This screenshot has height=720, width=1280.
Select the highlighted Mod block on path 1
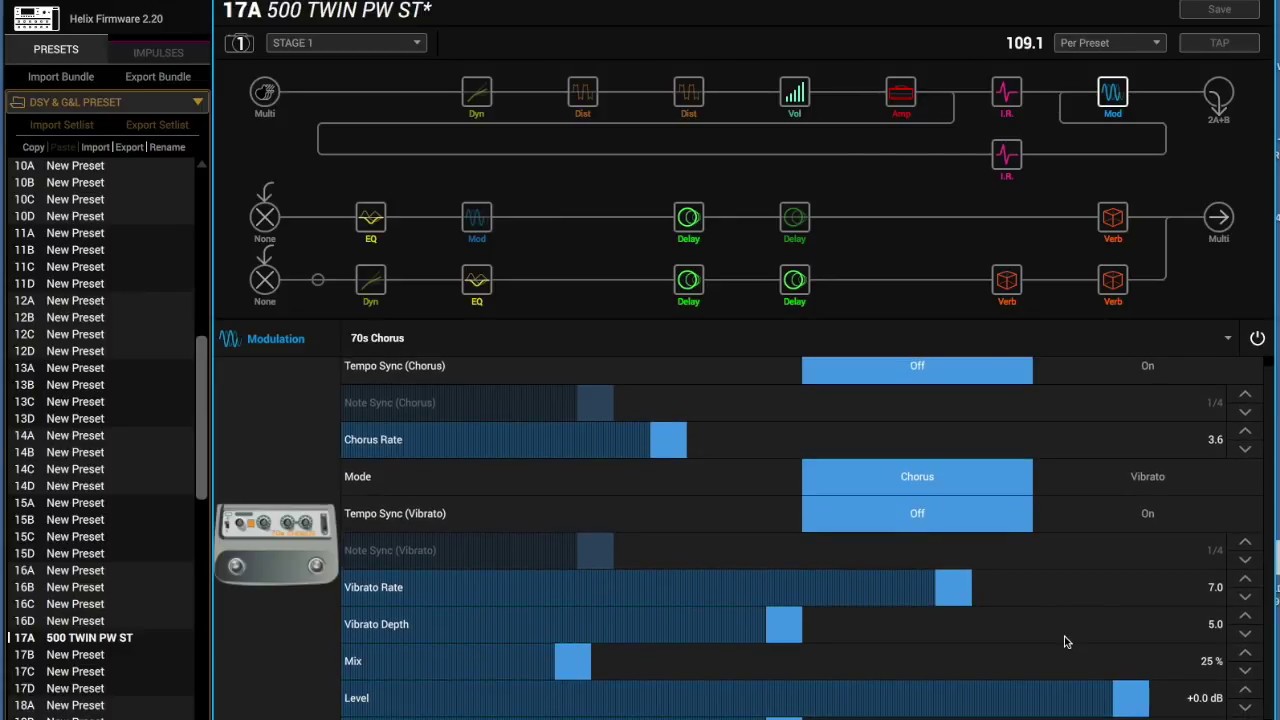pyautogui.click(x=1113, y=93)
